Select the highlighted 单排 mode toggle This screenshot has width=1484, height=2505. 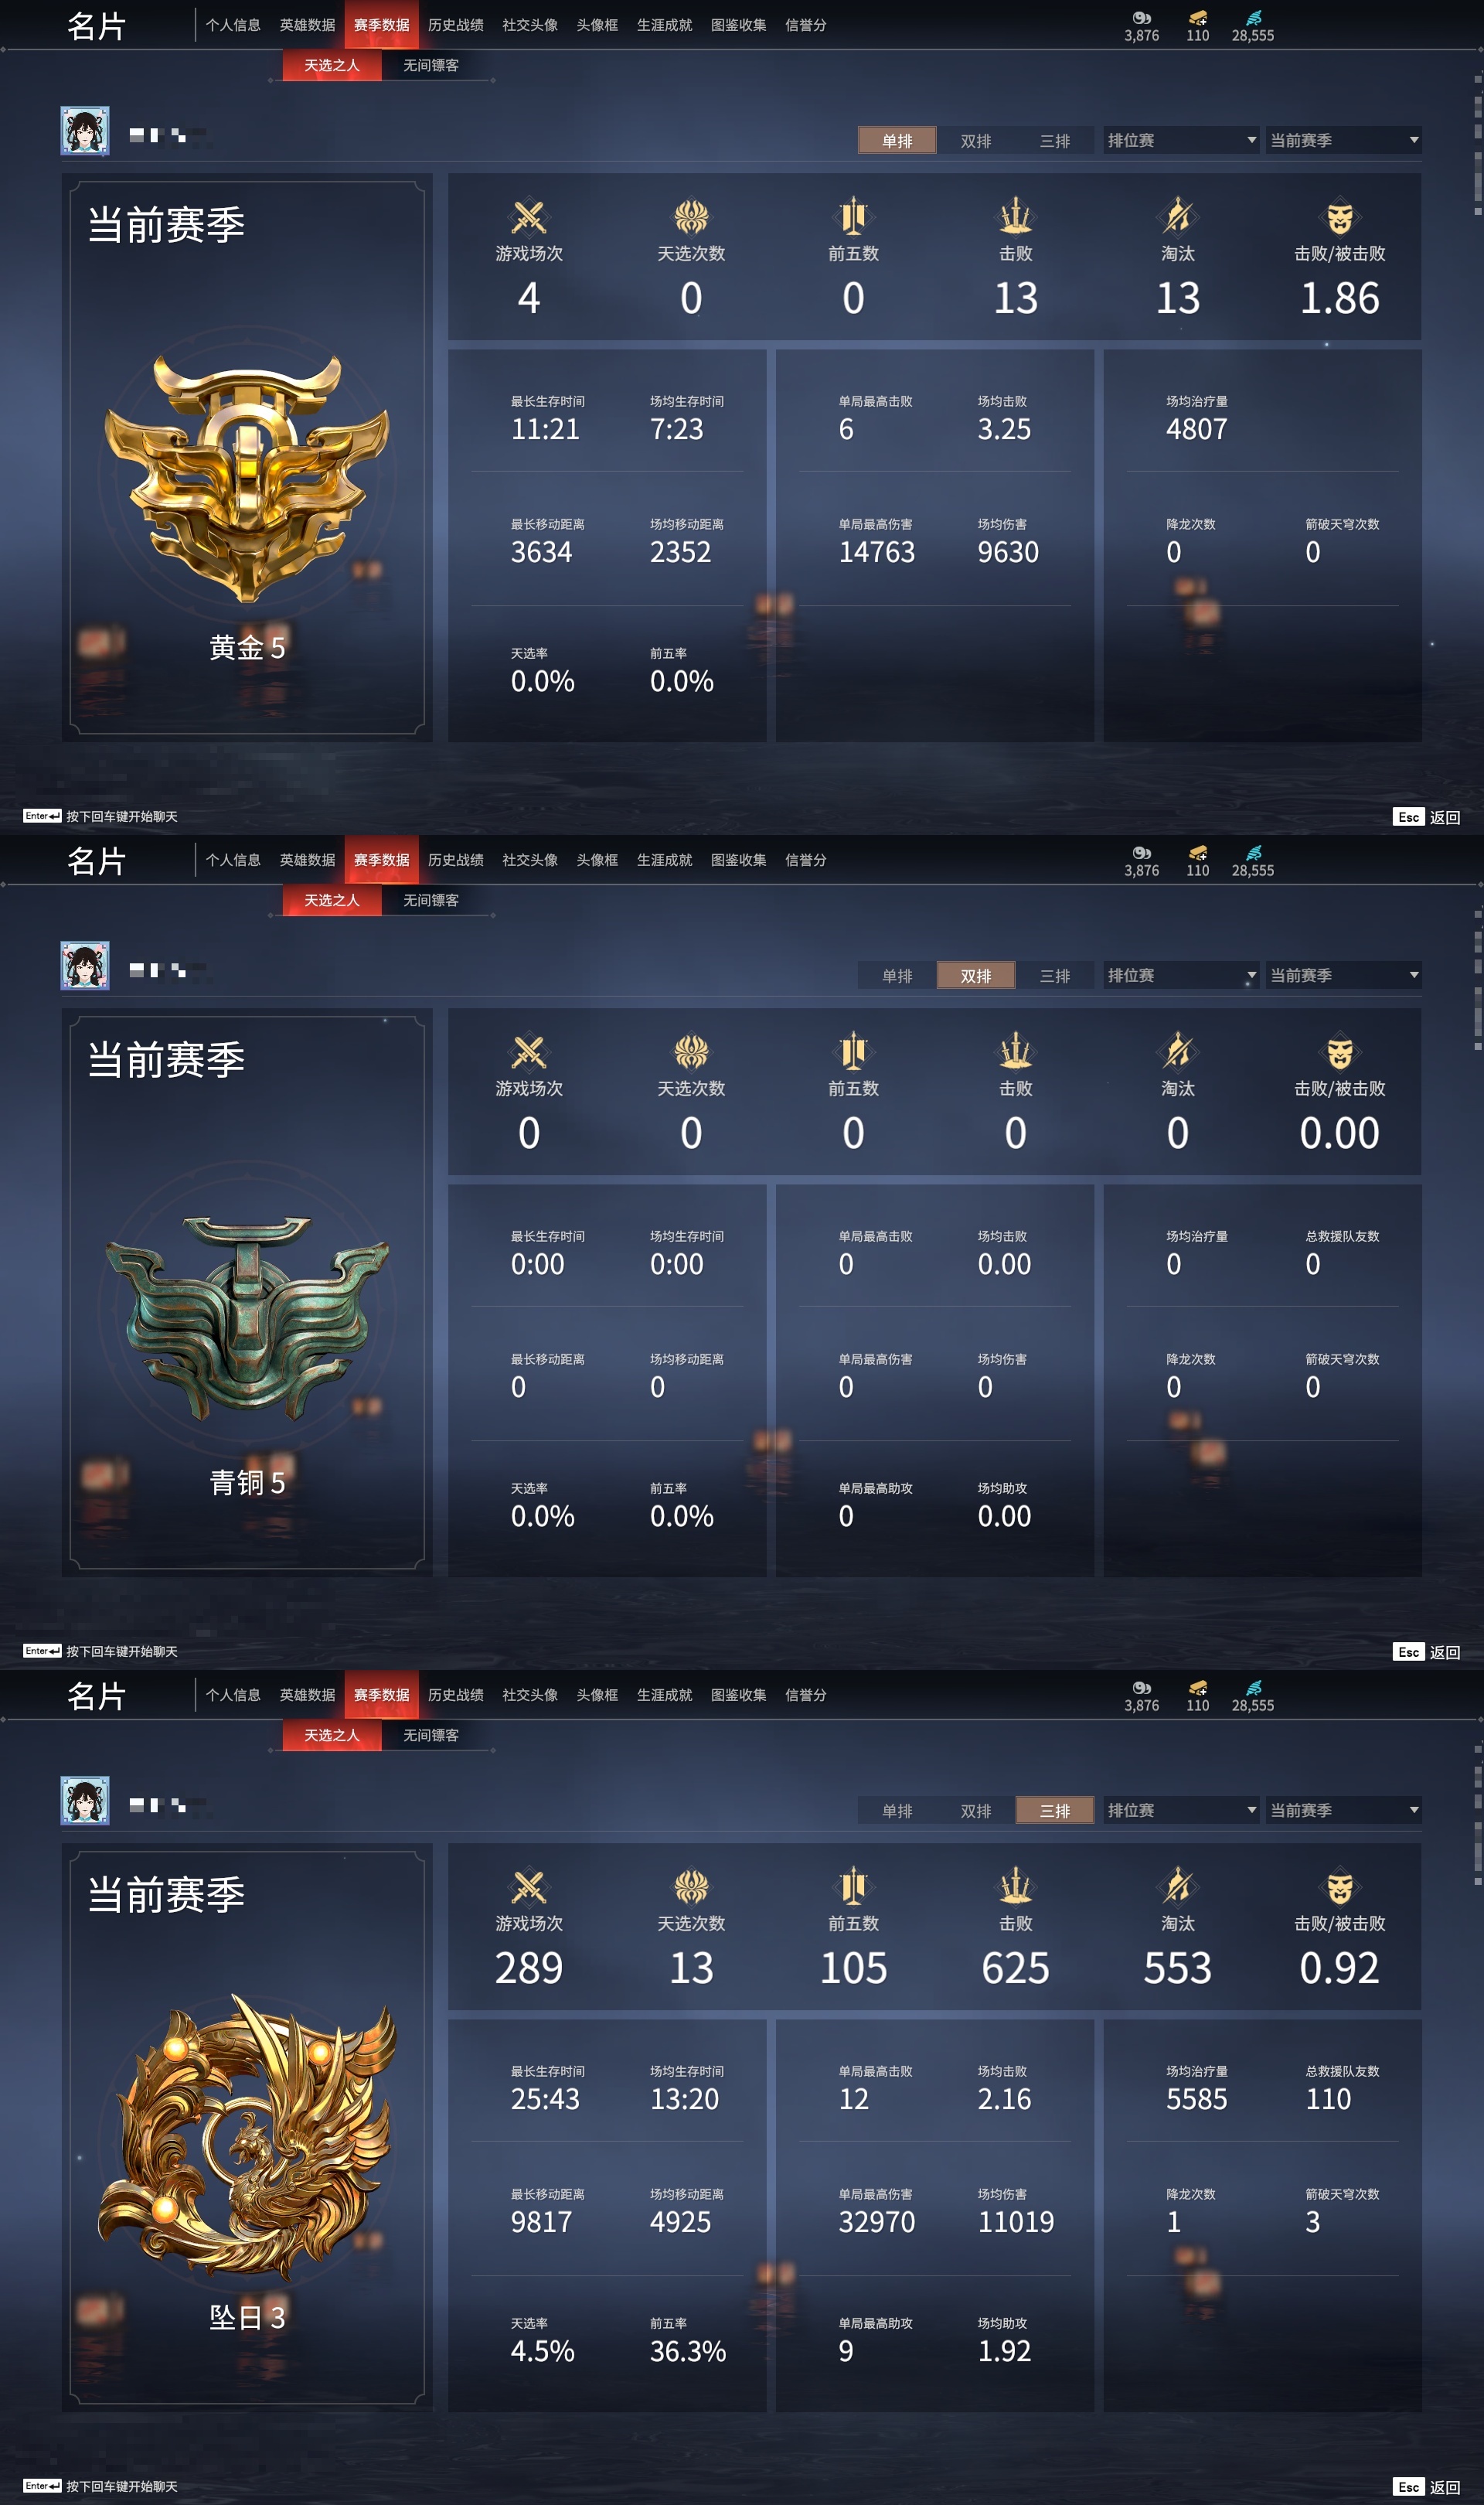[x=897, y=140]
